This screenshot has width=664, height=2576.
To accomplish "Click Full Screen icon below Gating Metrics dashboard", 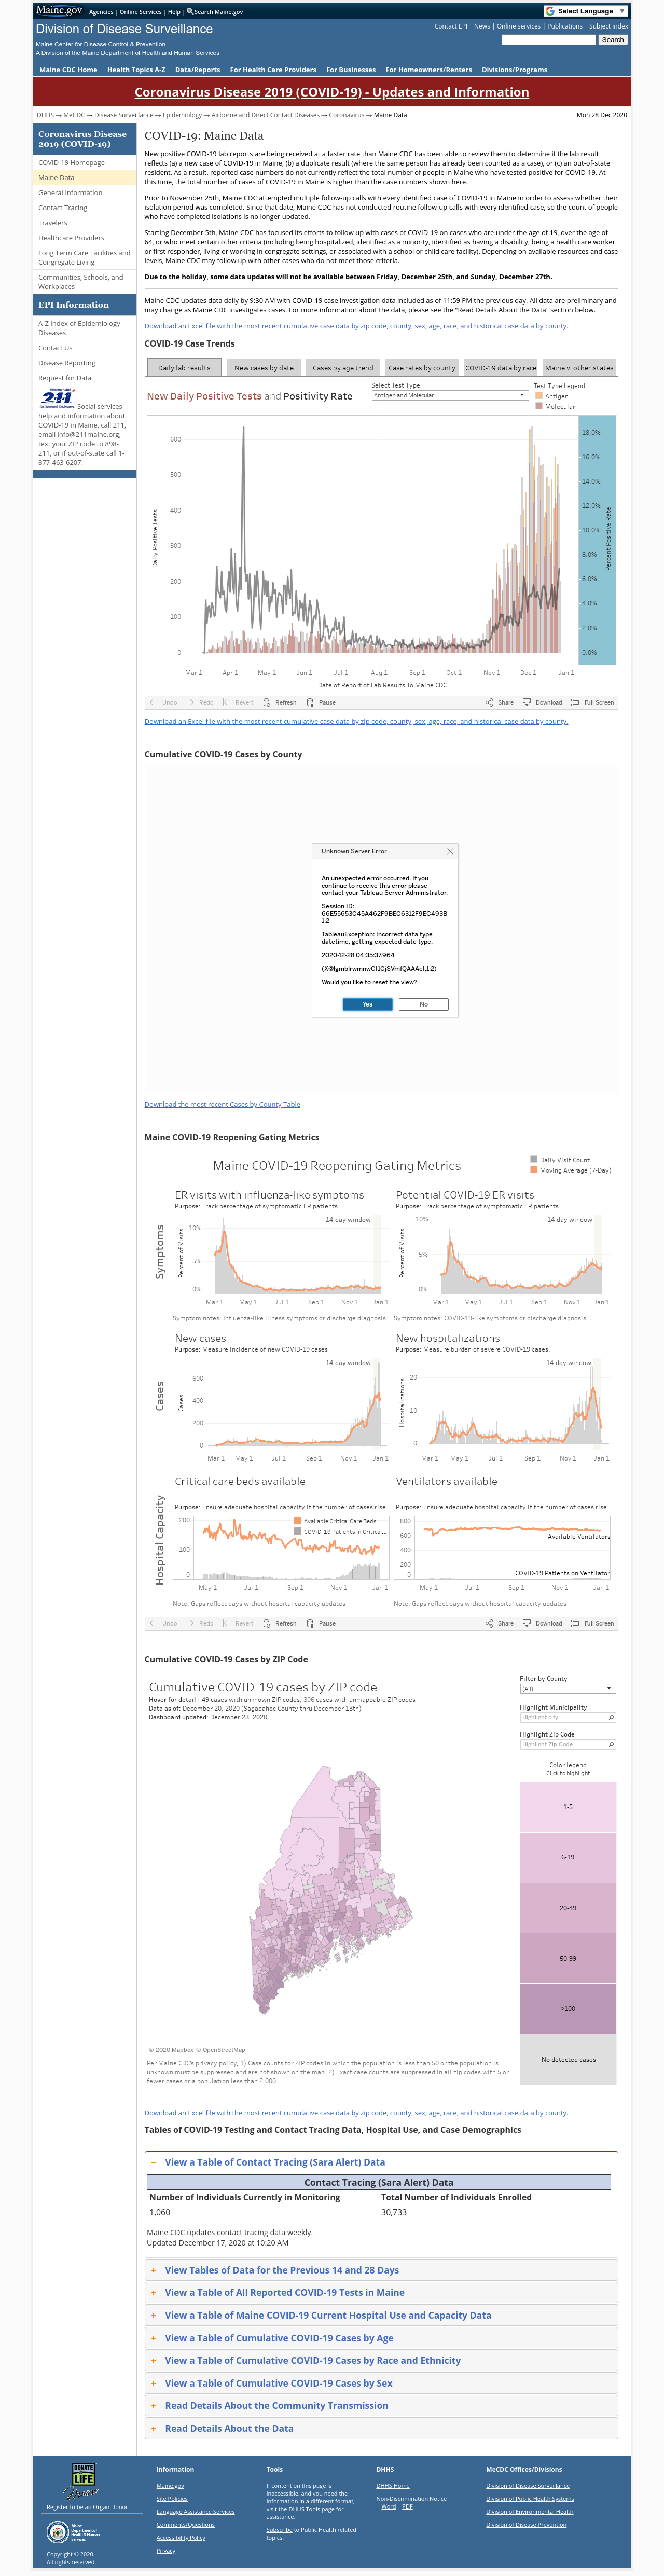I will pyautogui.click(x=575, y=1623).
